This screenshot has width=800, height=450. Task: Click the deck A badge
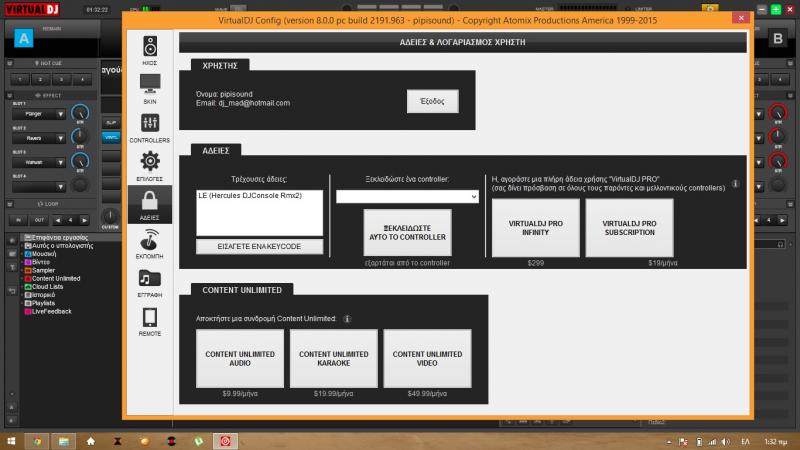coord(23,38)
